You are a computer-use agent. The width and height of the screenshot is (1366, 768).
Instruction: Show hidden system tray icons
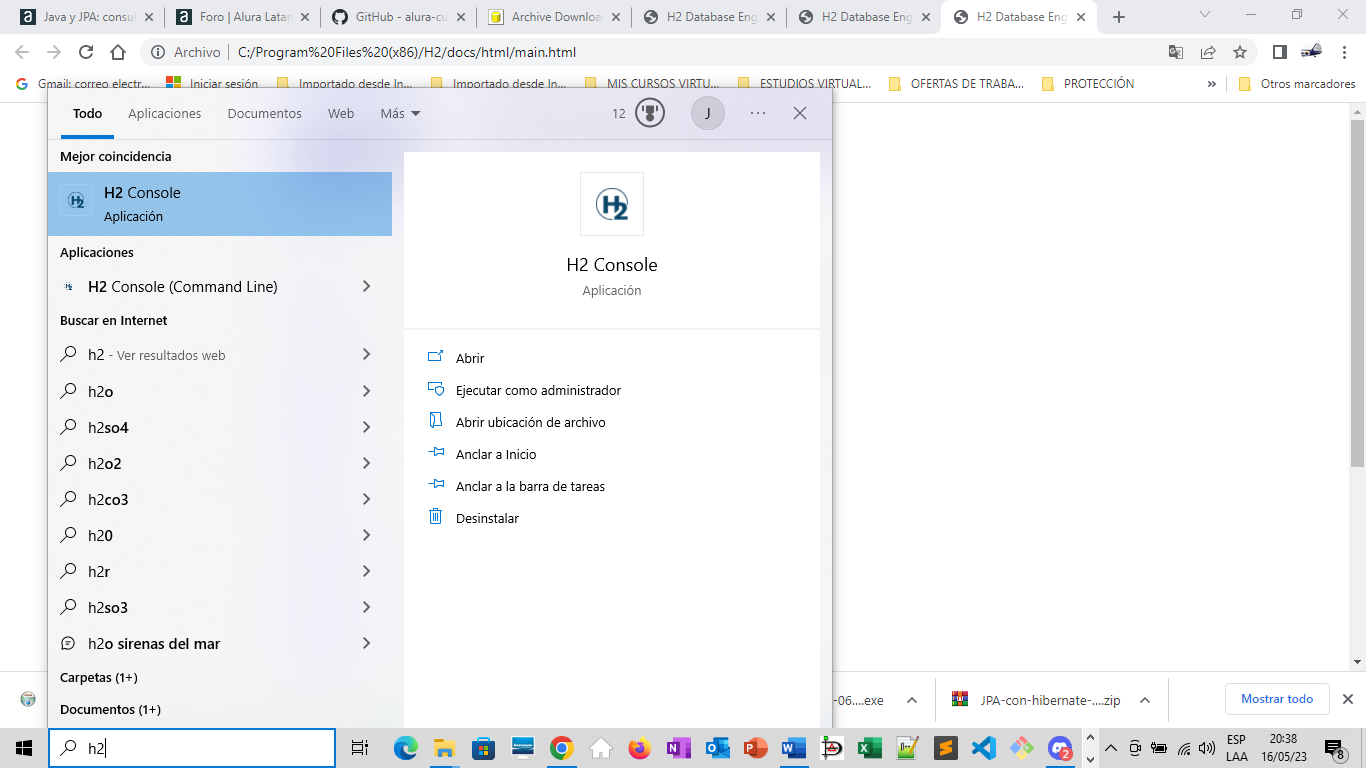[1110, 748]
